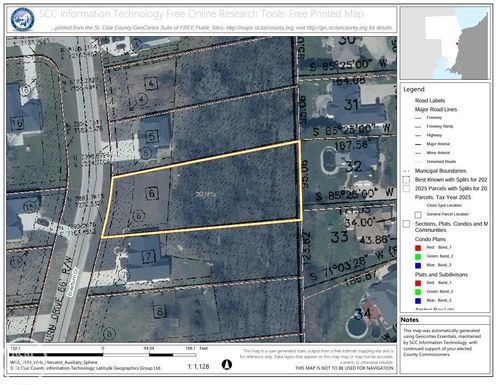This screenshot has width=500, height=385.
Task: Click blue Band_3 swatch under Plats and Subdivisions
Action: point(418,301)
